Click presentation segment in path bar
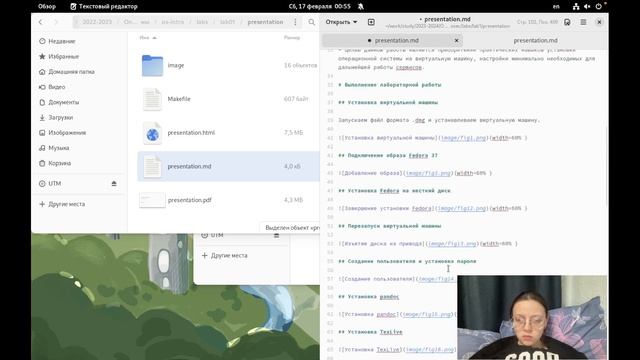This screenshot has height=360, width=640. pos(265,22)
